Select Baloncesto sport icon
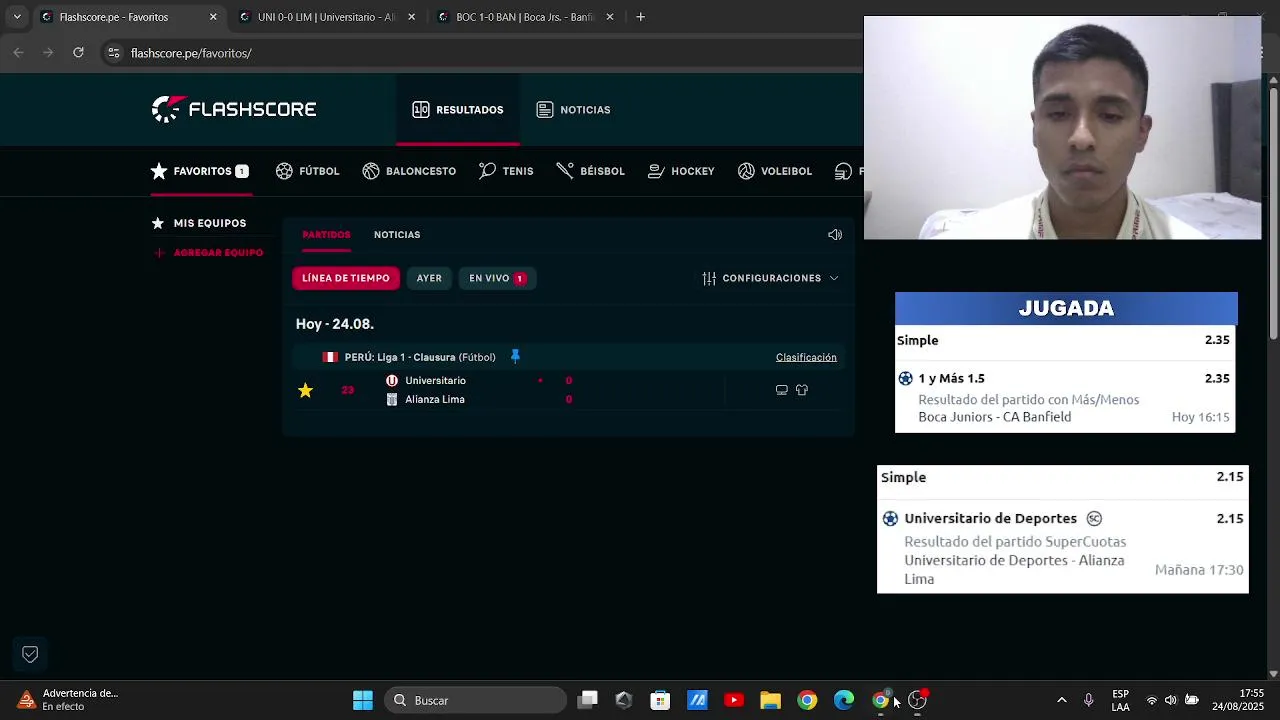Screen dimensions: 1280x720 click(409, 171)
